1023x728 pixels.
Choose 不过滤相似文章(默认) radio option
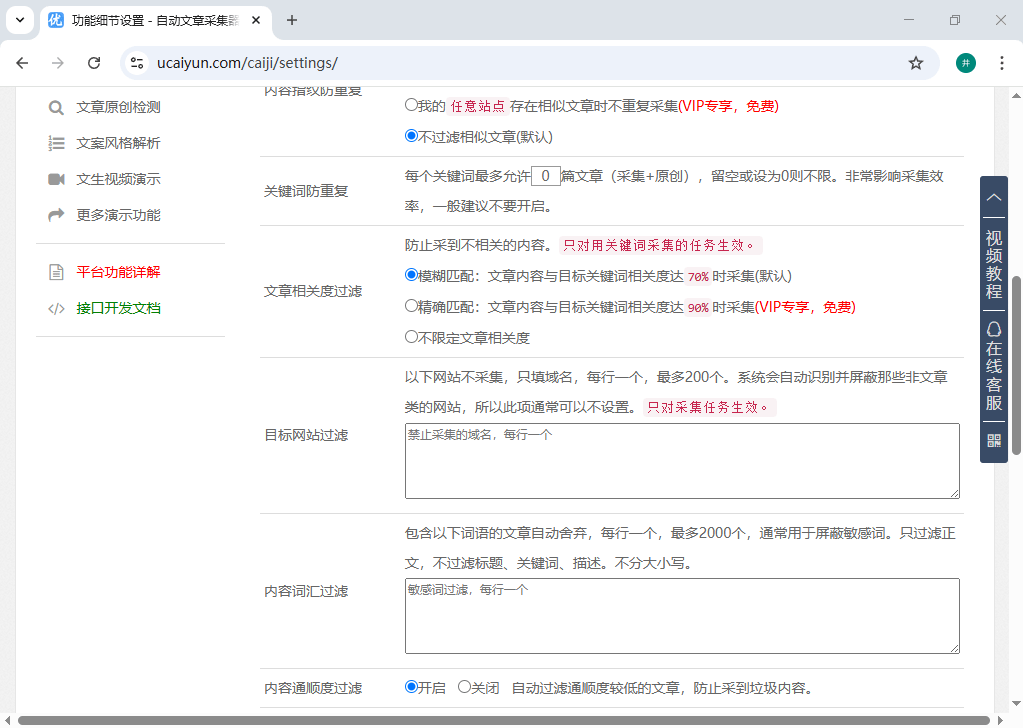pyautogui.click(x=411, y=136)
